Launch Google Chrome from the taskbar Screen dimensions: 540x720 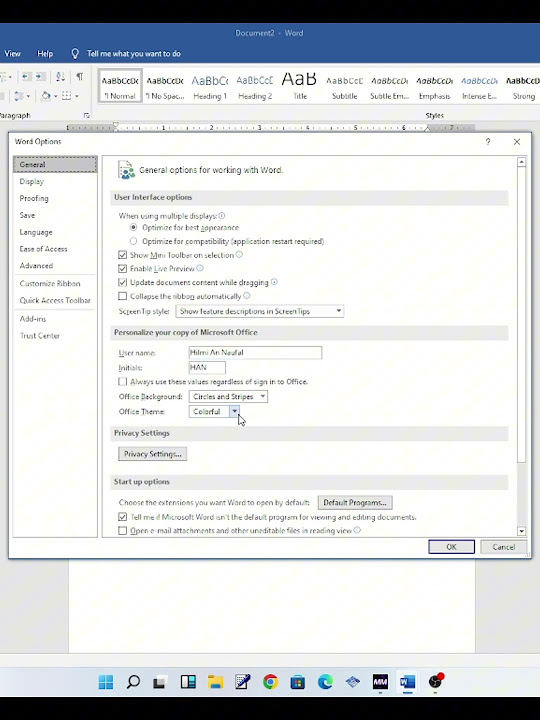click(270, 682)
